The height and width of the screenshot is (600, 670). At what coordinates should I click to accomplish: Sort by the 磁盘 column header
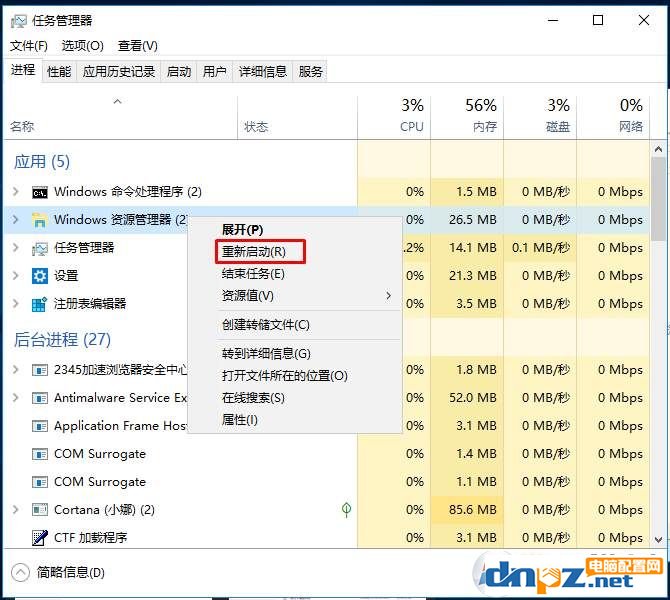(x=540, y=118)
